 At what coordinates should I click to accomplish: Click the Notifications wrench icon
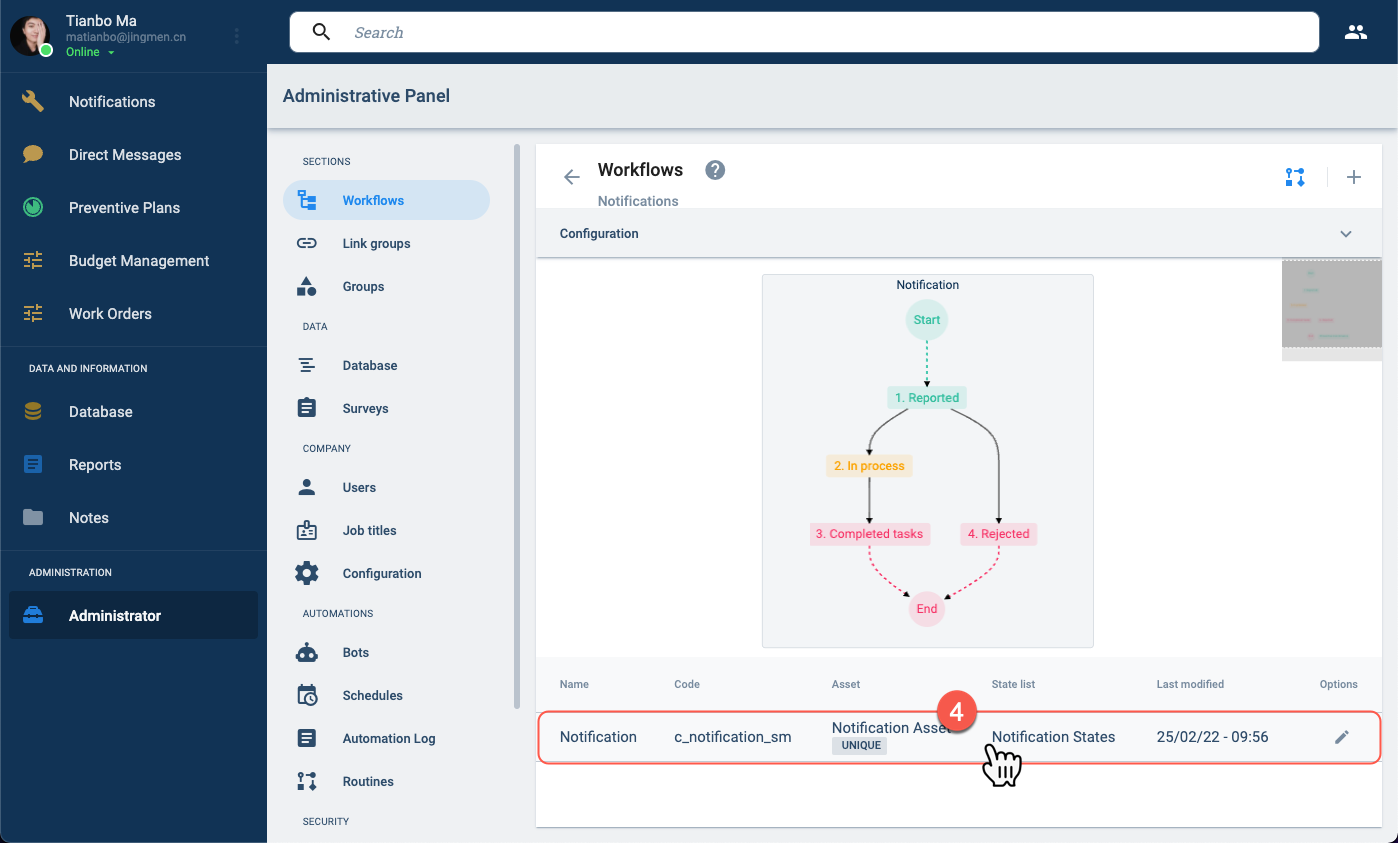pos(33,101)
